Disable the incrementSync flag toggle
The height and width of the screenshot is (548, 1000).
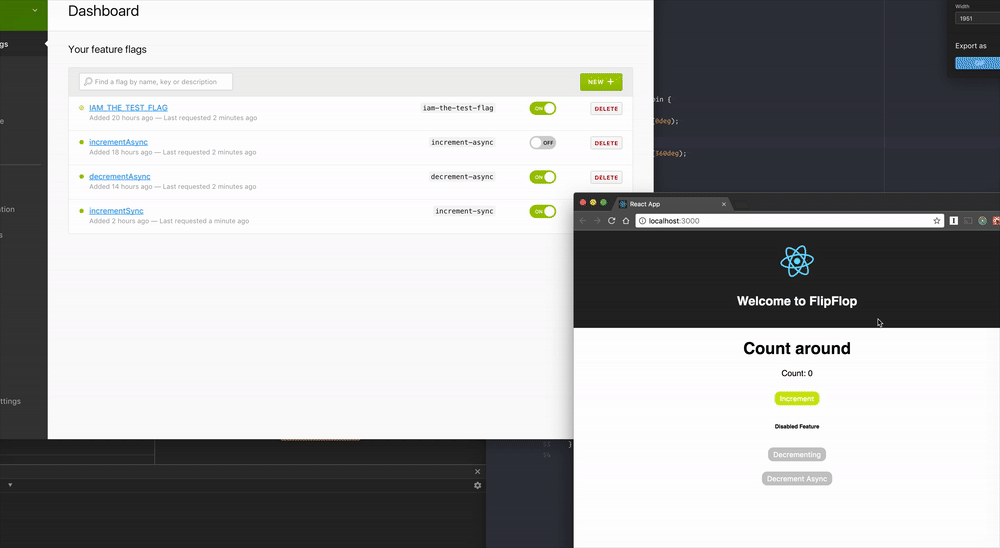[542, 211]
